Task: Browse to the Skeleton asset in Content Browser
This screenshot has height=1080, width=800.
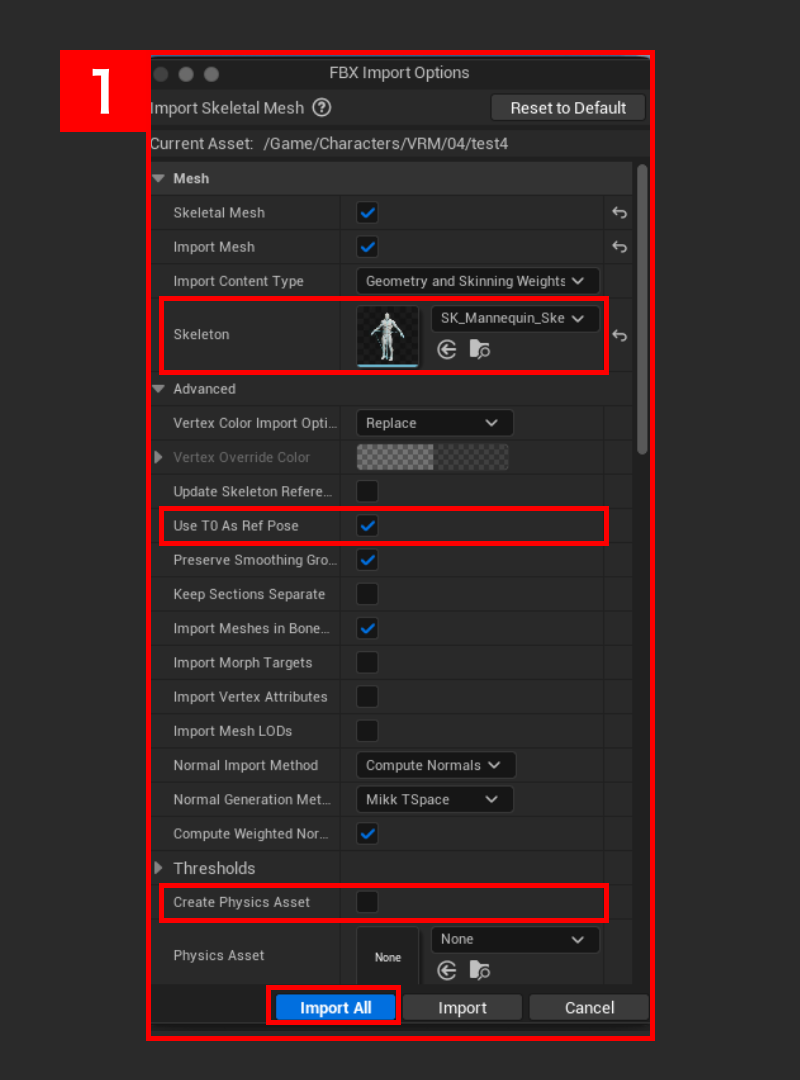Action: 480,349
